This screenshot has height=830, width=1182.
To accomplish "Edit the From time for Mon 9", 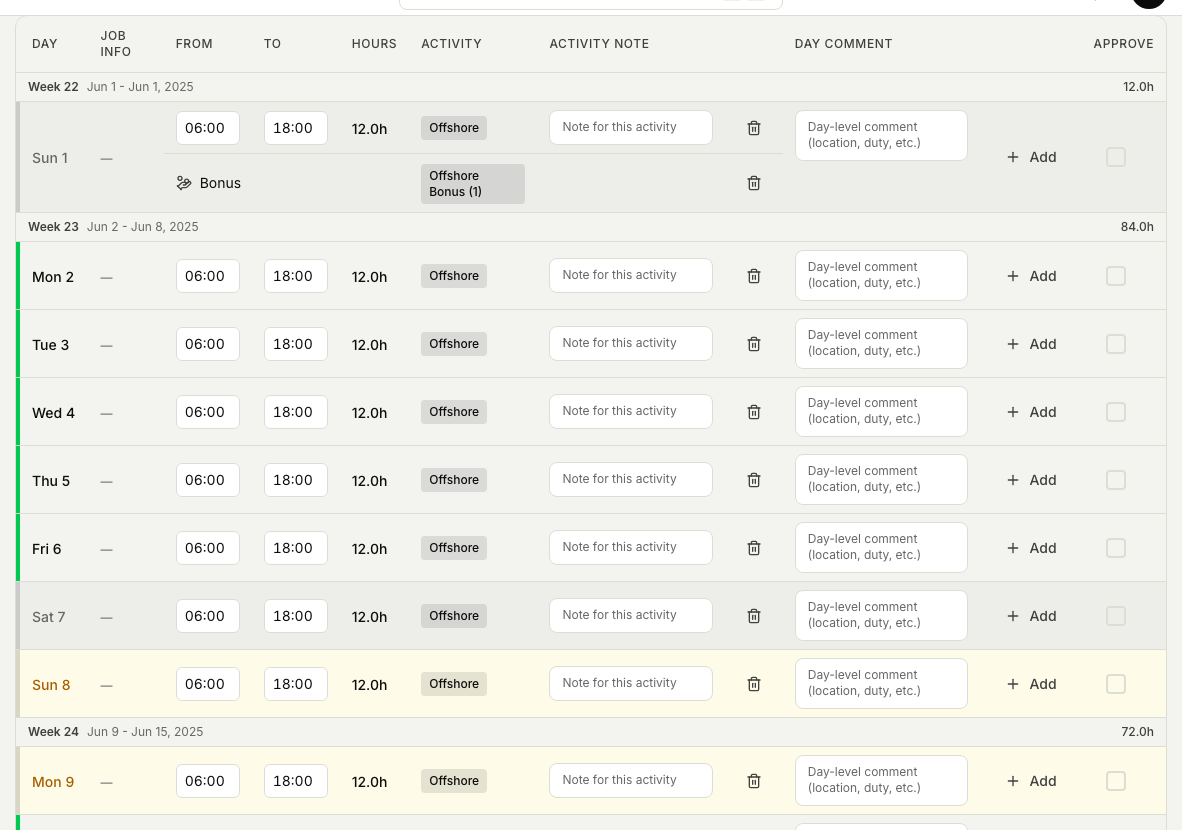I will tap(208, 781).
